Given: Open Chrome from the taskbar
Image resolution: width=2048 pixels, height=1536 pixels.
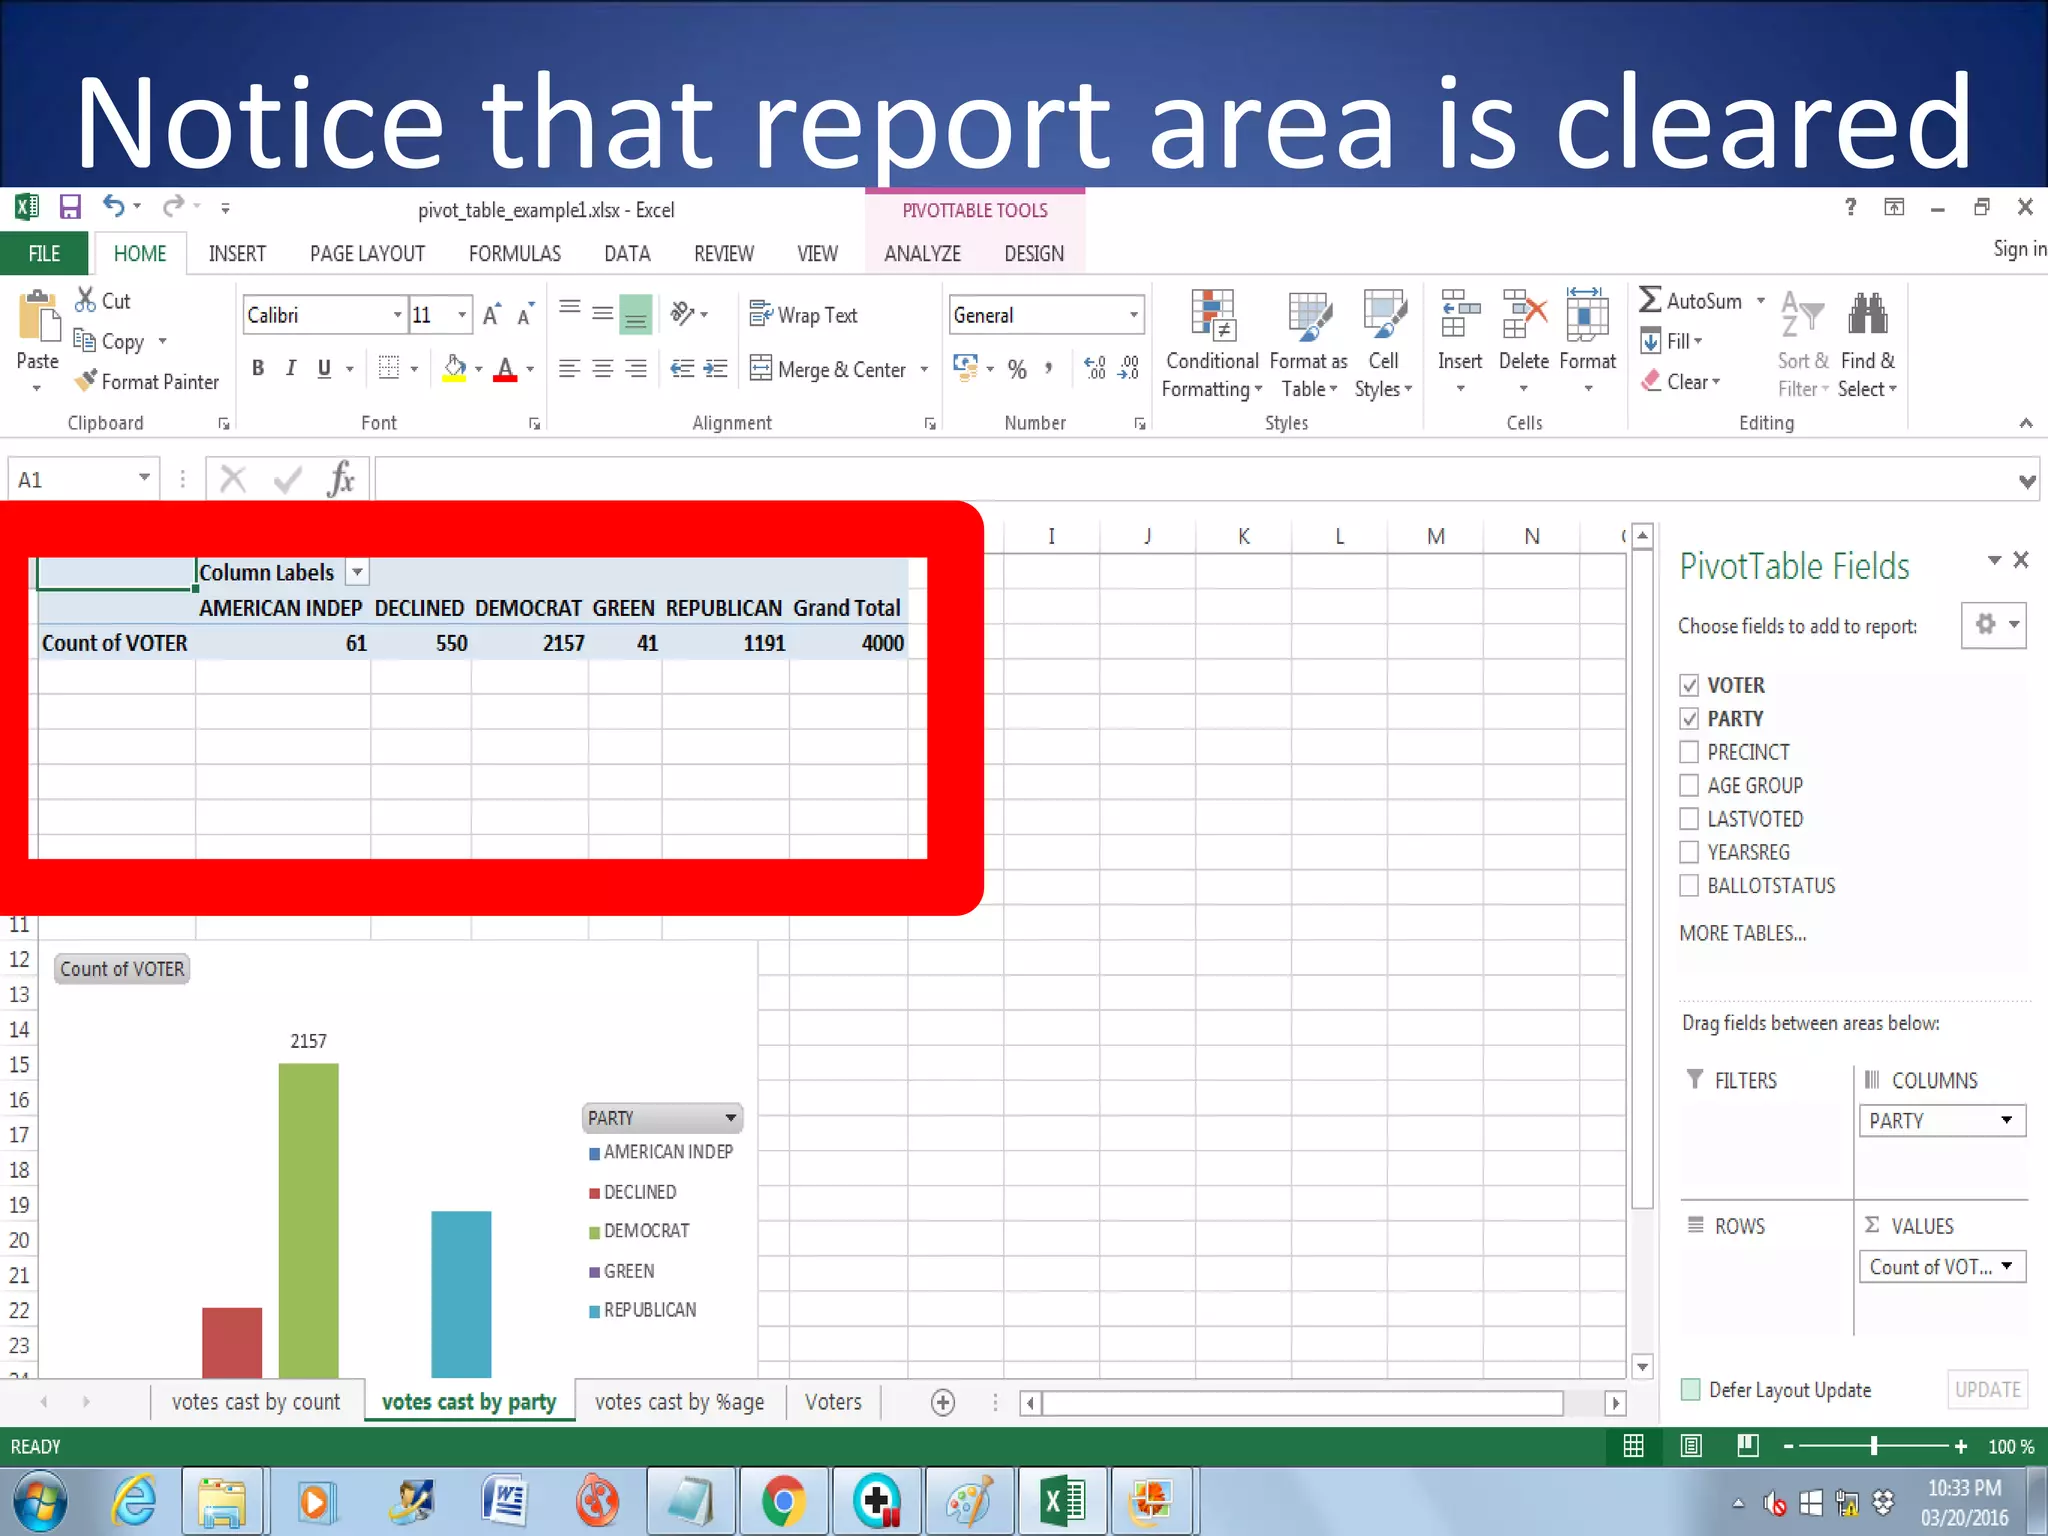Looking at the screenshot, I should coord(783,1501).
